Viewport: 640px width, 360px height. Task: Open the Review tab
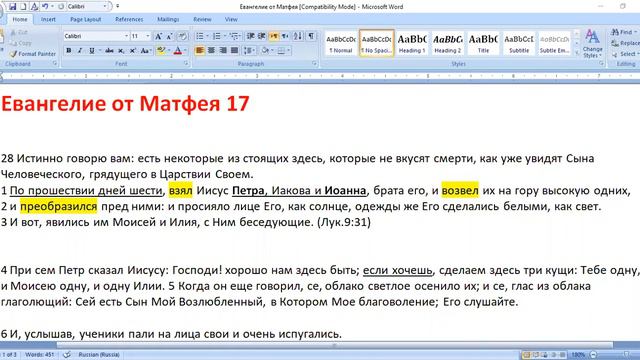[202, 19]
